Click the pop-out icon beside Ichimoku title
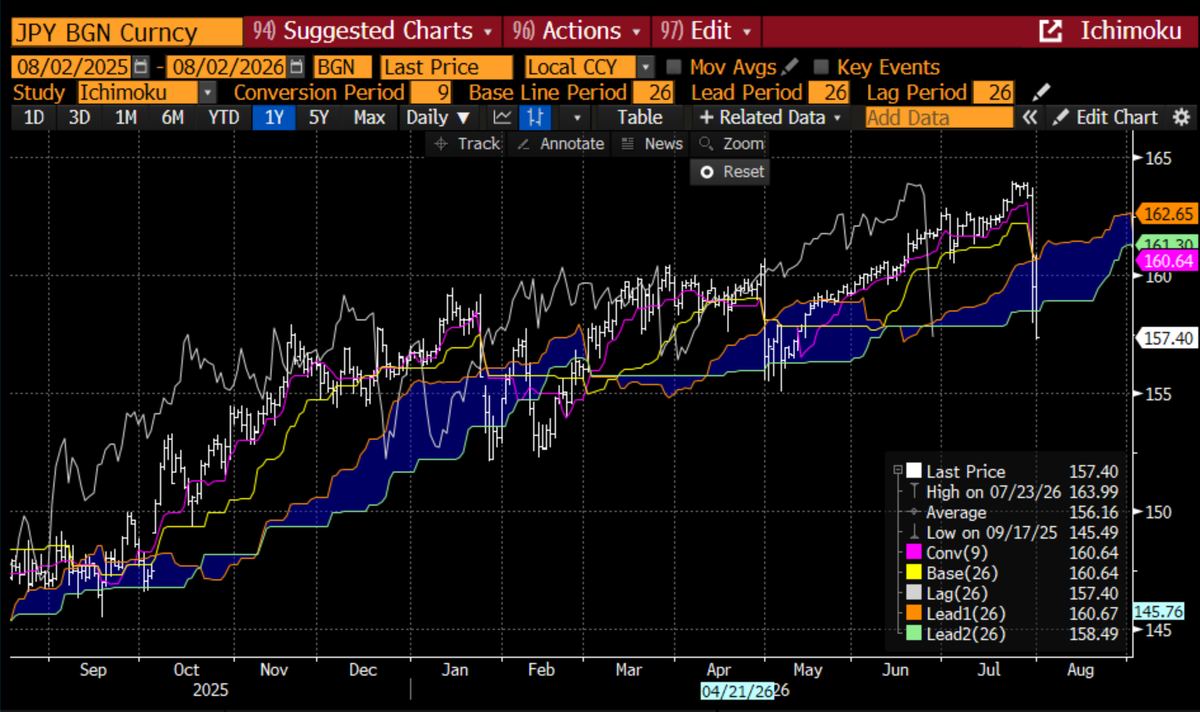This screenshot has height=712, width=1200. pos(1050,31)
